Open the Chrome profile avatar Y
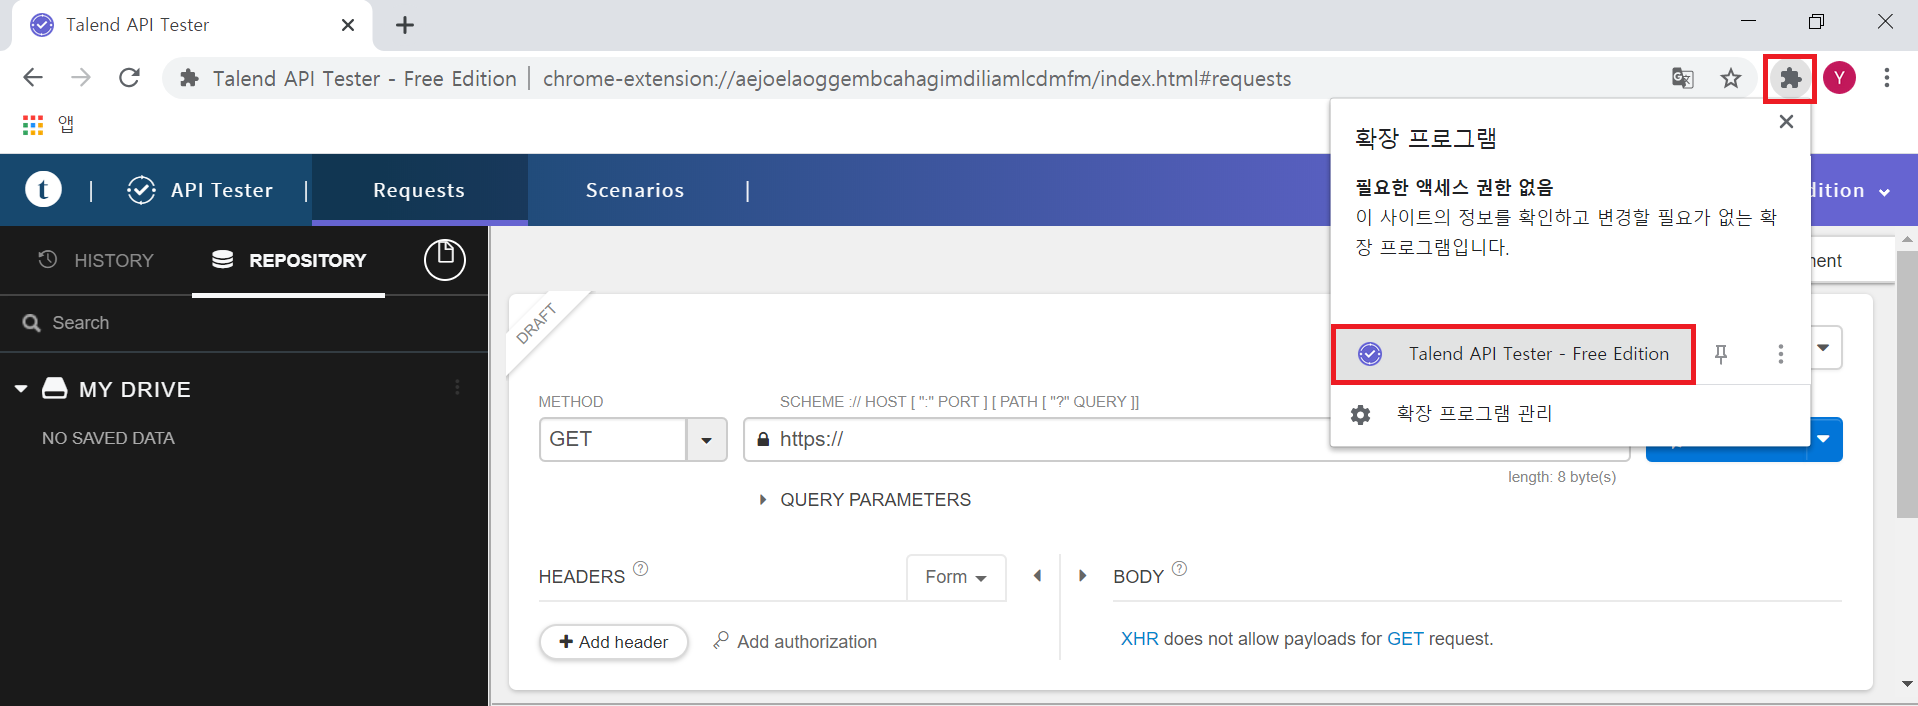This screenshot has width=1918, height=706. coord(1839,78)
